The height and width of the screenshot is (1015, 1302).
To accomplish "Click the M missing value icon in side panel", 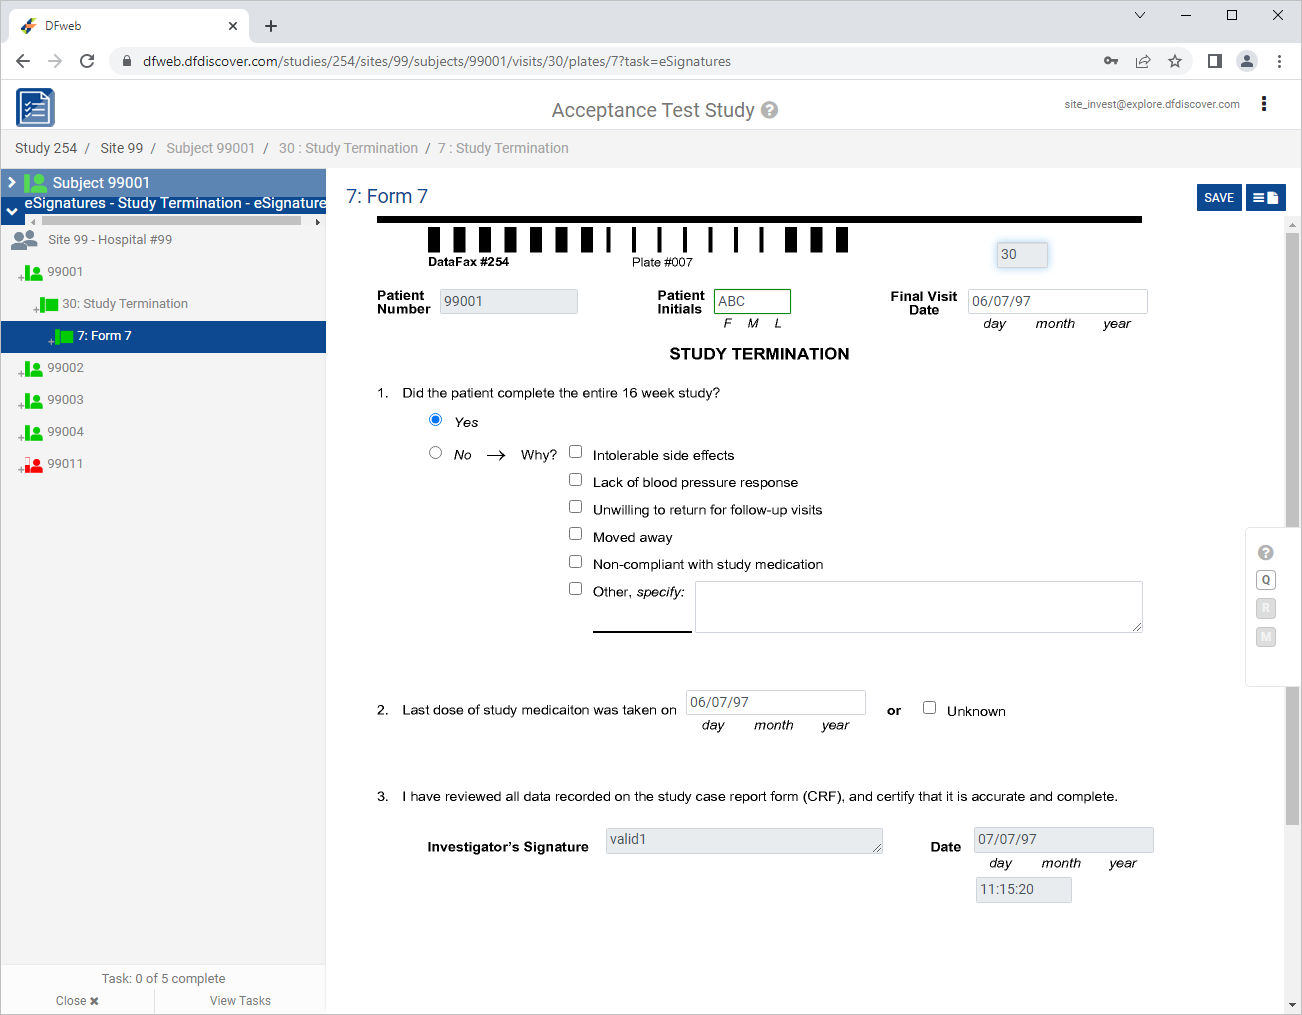I will [1266, 637].
